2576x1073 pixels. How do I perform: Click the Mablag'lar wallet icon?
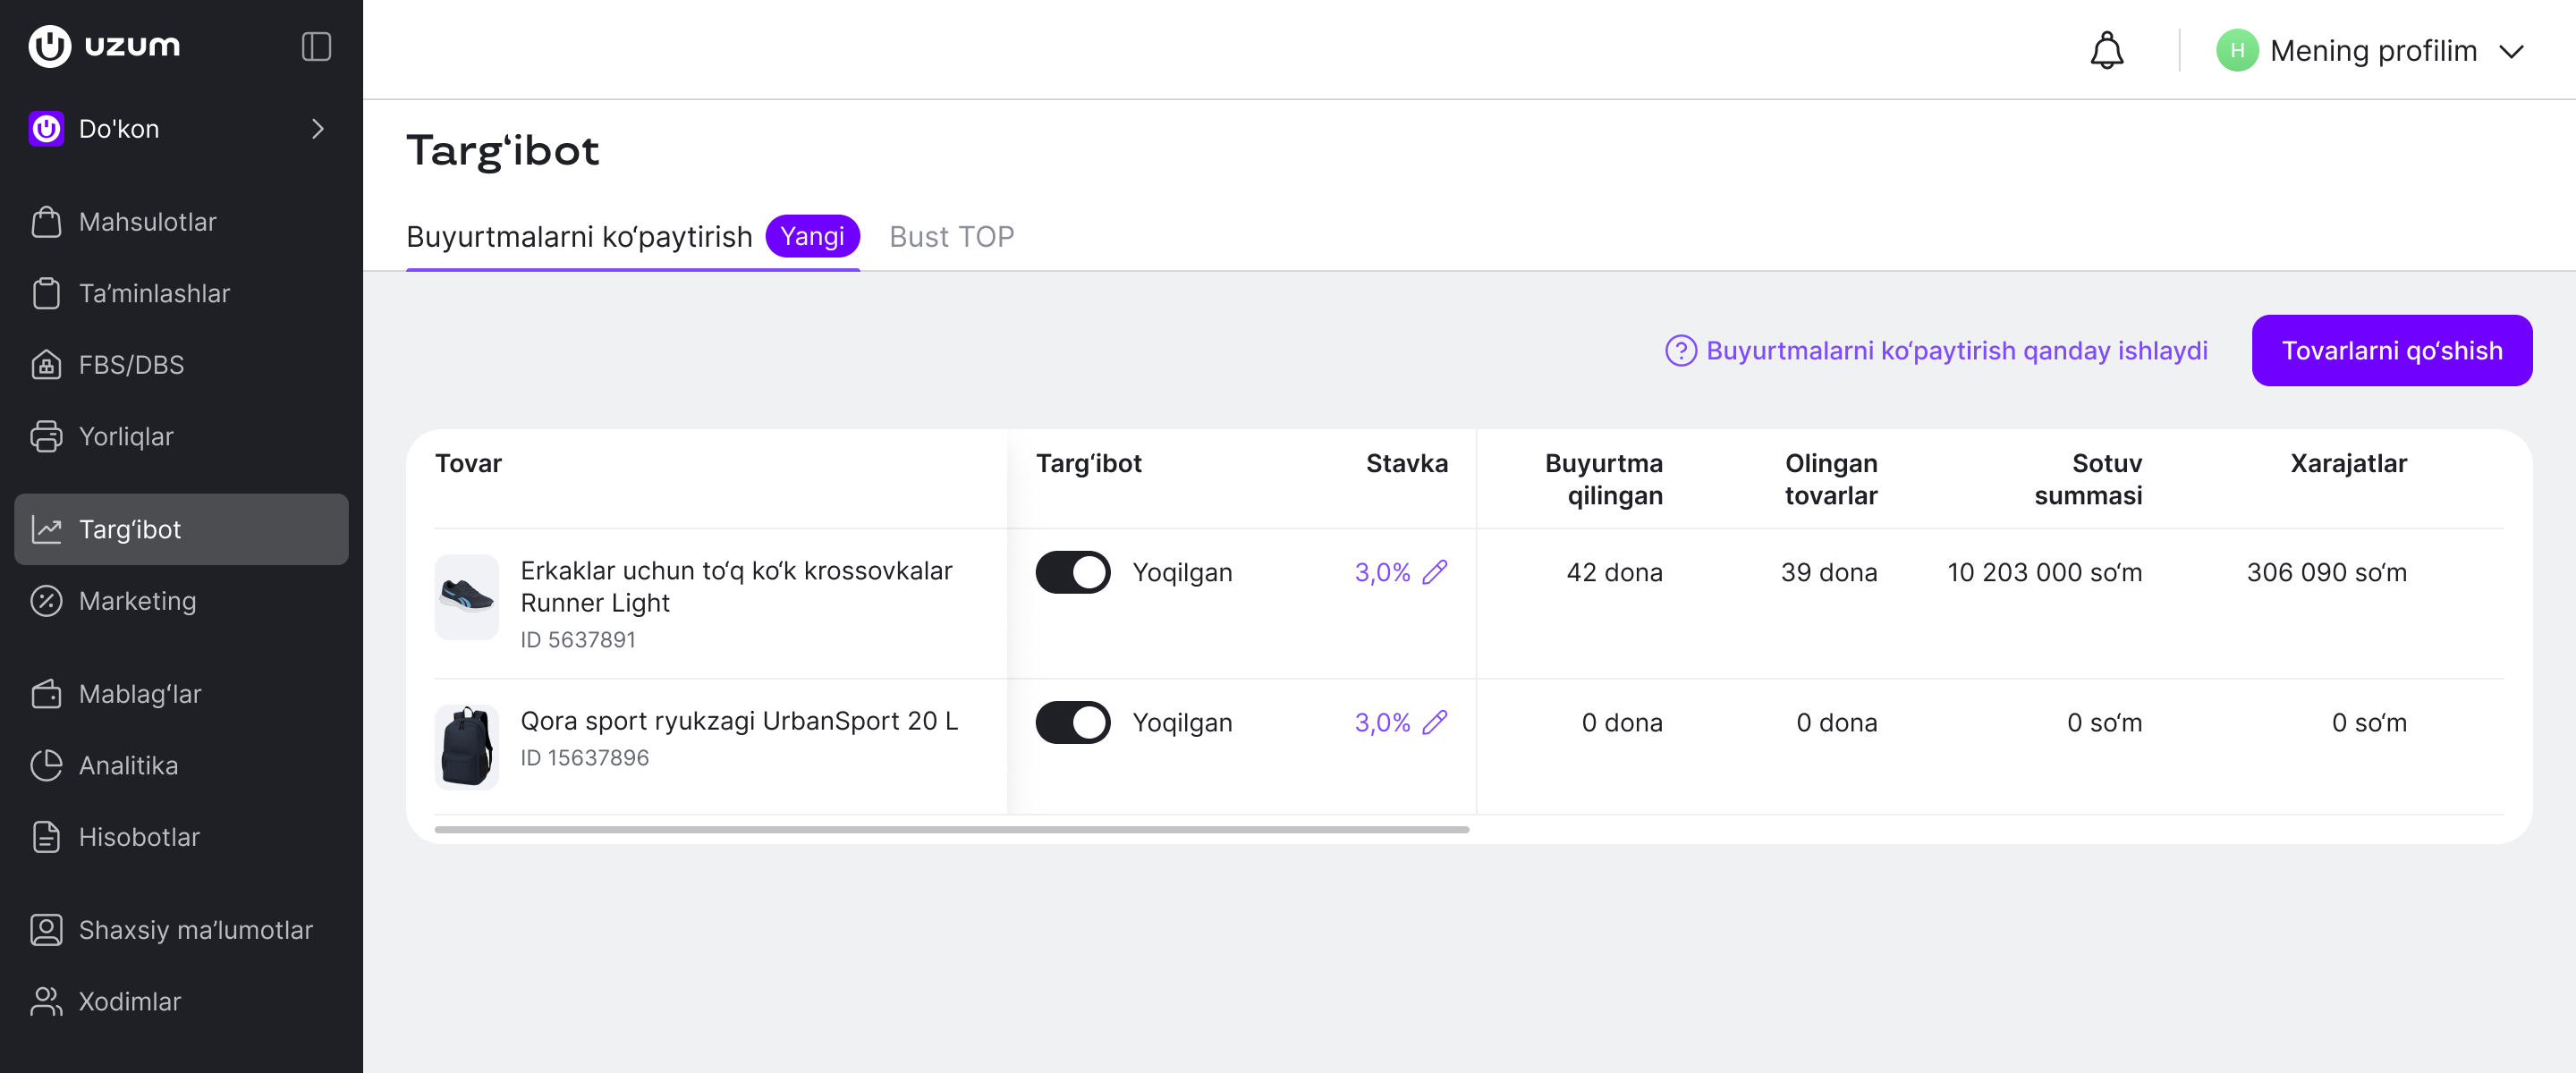pos(46,694)
